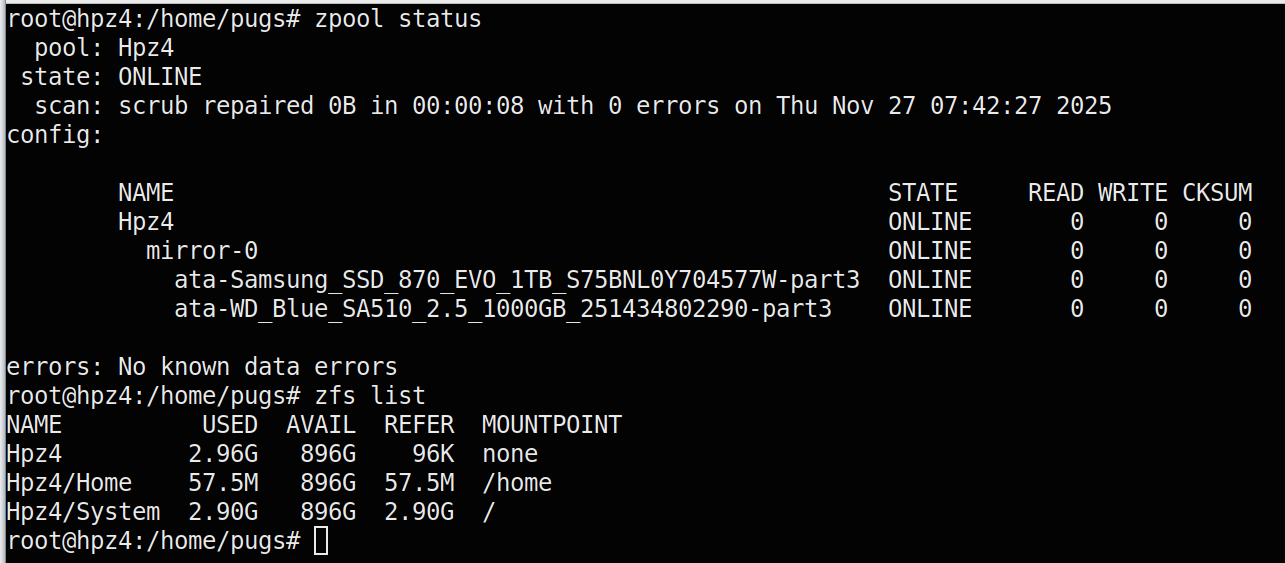Click the WD Blue SA510 device name

click(503, 309)
